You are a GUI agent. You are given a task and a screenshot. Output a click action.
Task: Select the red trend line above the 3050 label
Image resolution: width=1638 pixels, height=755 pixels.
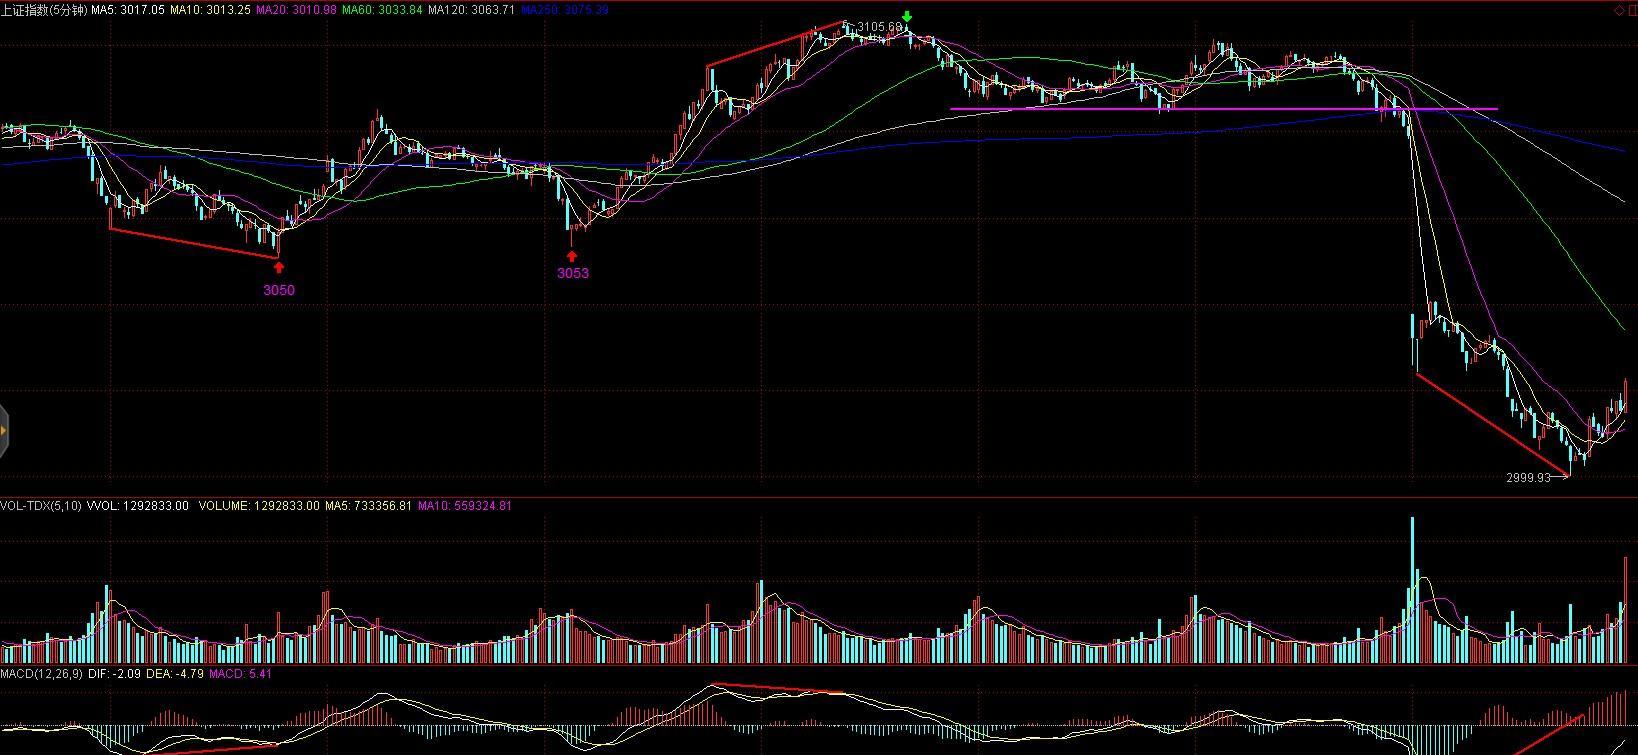193,245
